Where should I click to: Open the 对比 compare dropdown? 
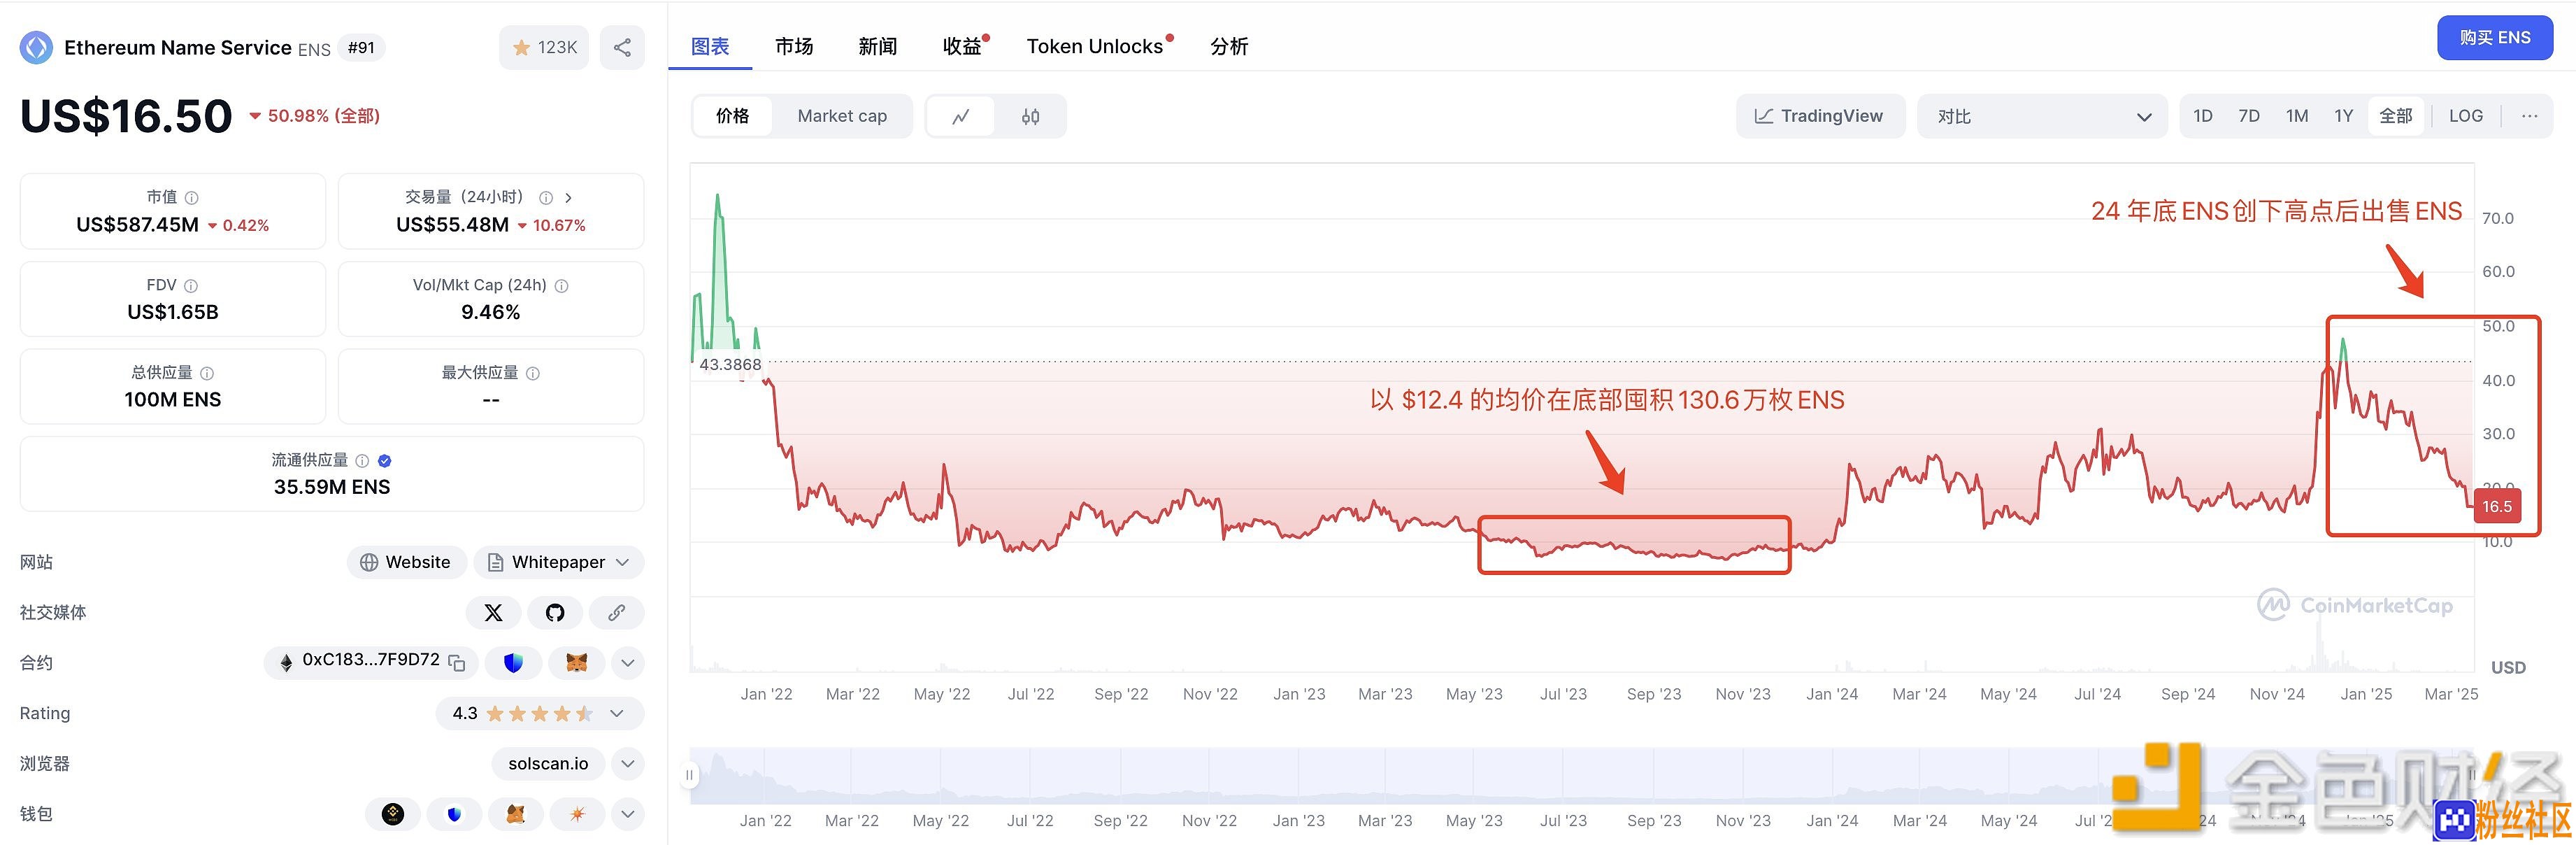click(2042, 116)
